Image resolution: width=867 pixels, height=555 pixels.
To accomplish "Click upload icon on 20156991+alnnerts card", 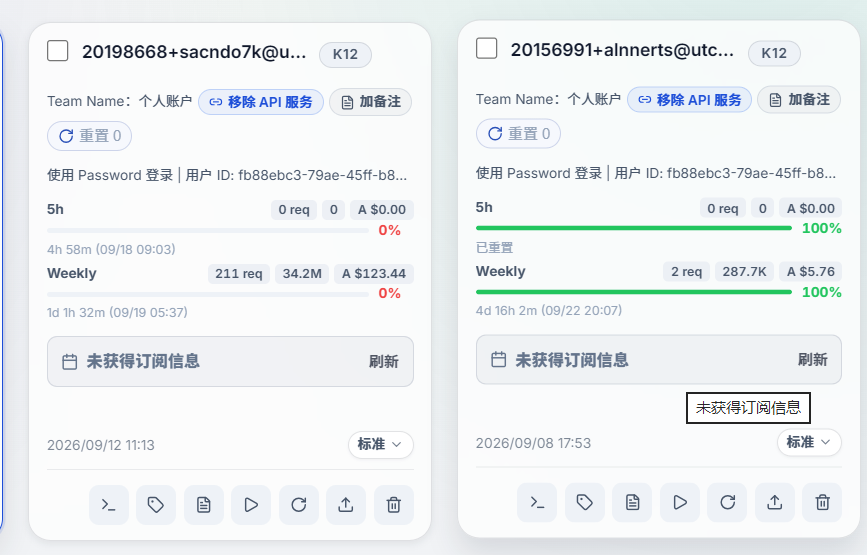I will 775,502.
